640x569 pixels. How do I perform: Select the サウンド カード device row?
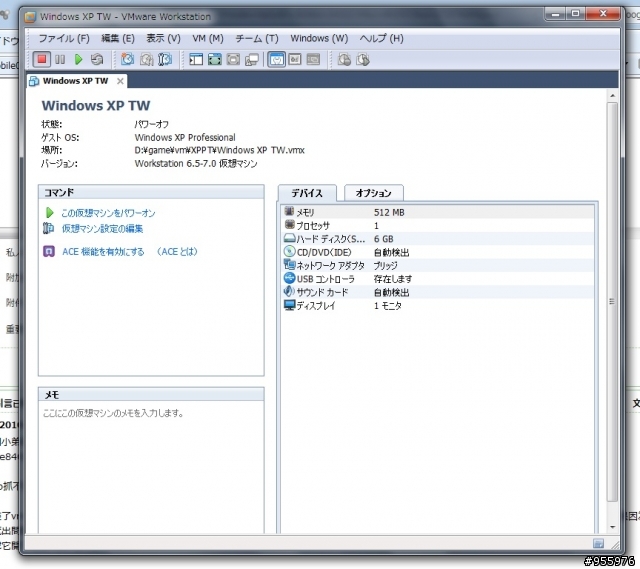438,292
